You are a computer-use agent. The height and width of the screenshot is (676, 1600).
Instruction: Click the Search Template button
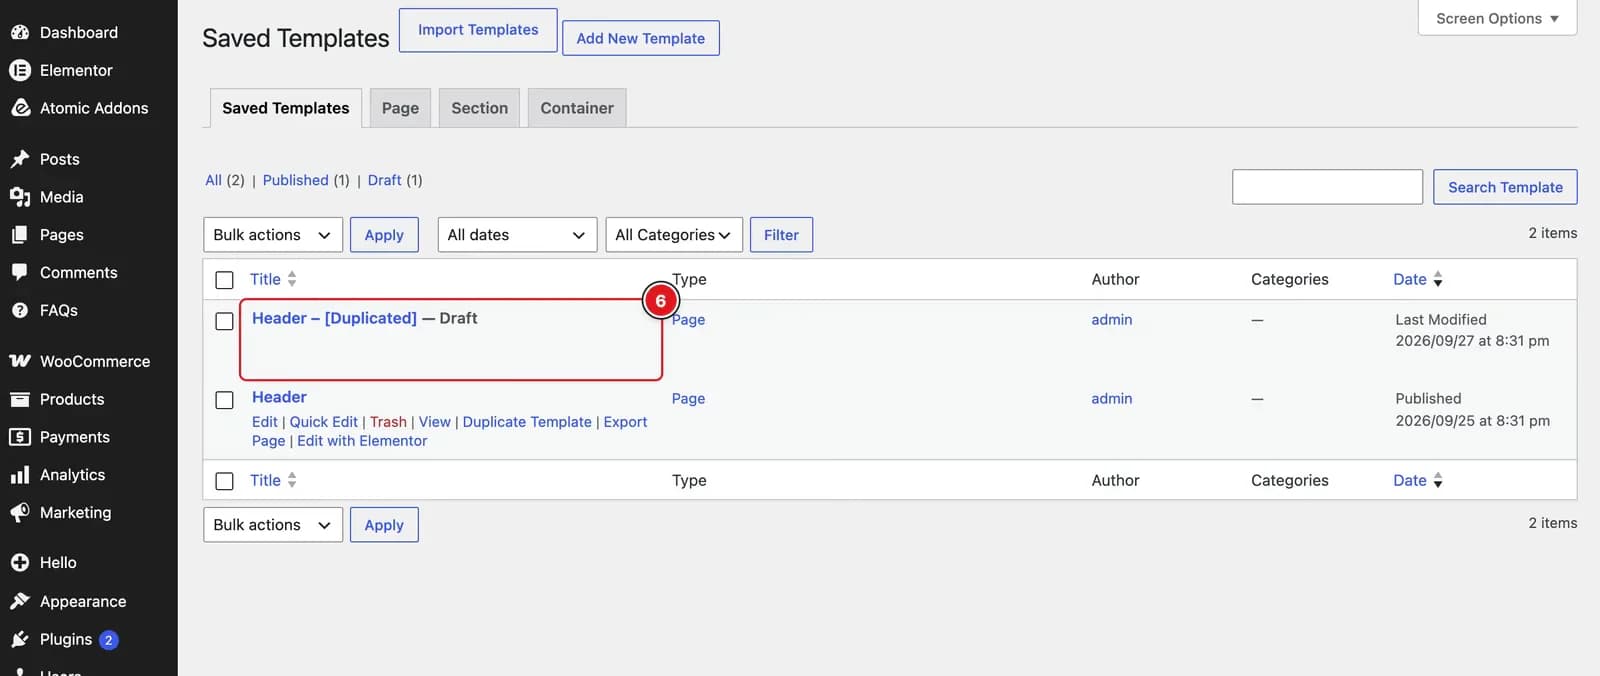1505,187
